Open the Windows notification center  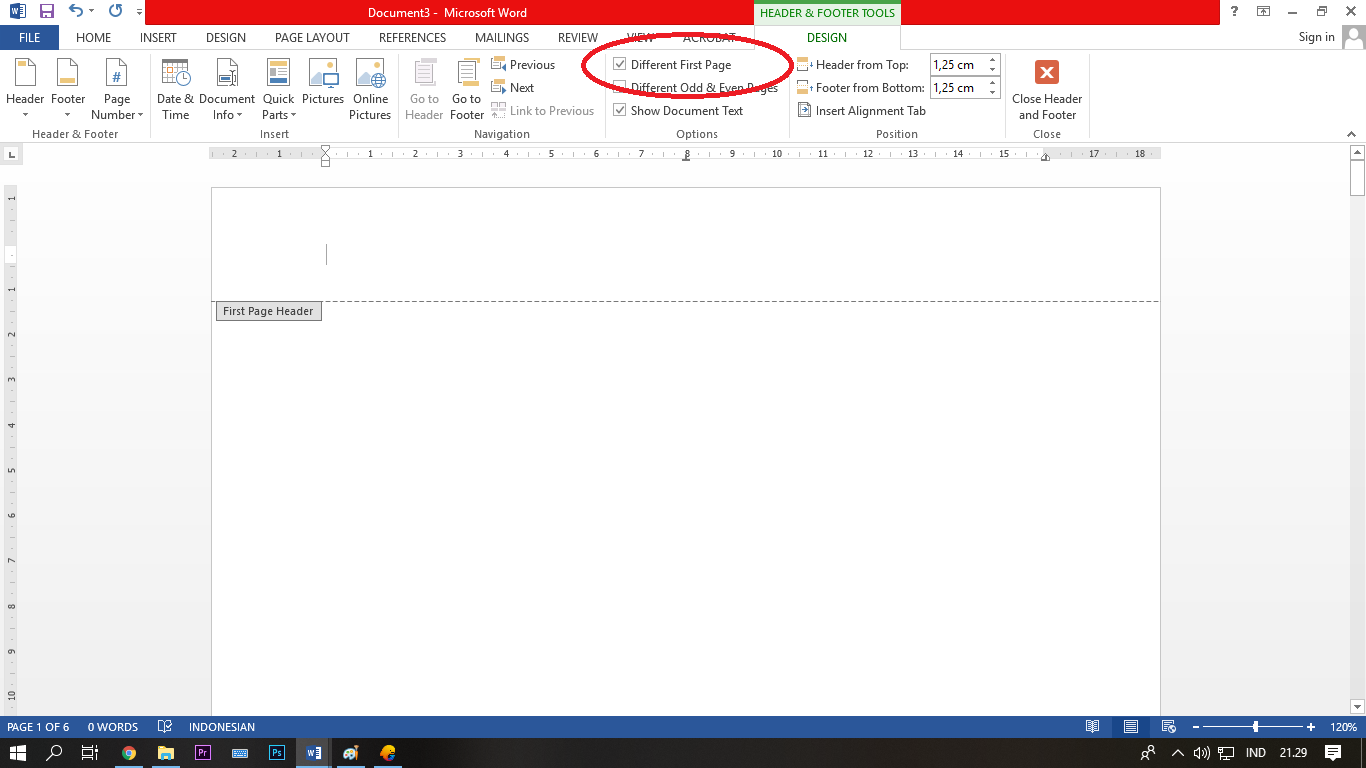pyautogui.click(x=1333, y=753)
